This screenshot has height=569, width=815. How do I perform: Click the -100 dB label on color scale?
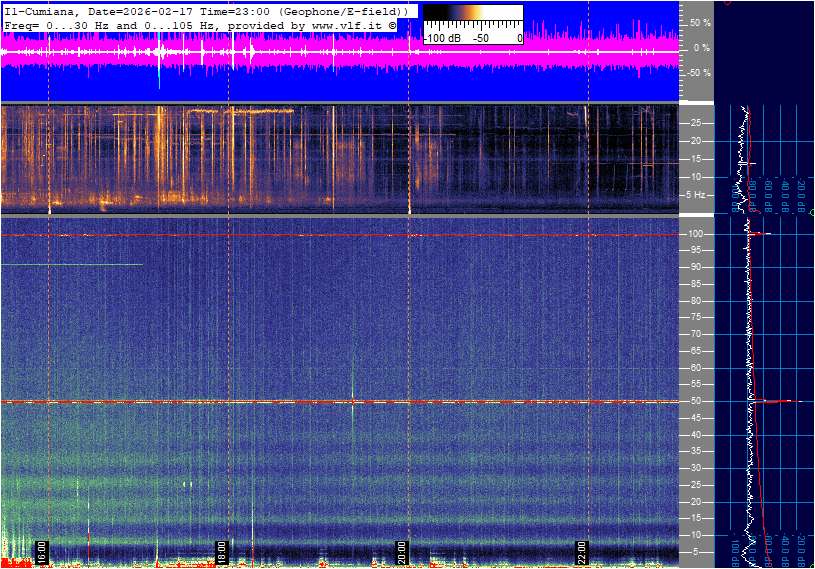441,38
